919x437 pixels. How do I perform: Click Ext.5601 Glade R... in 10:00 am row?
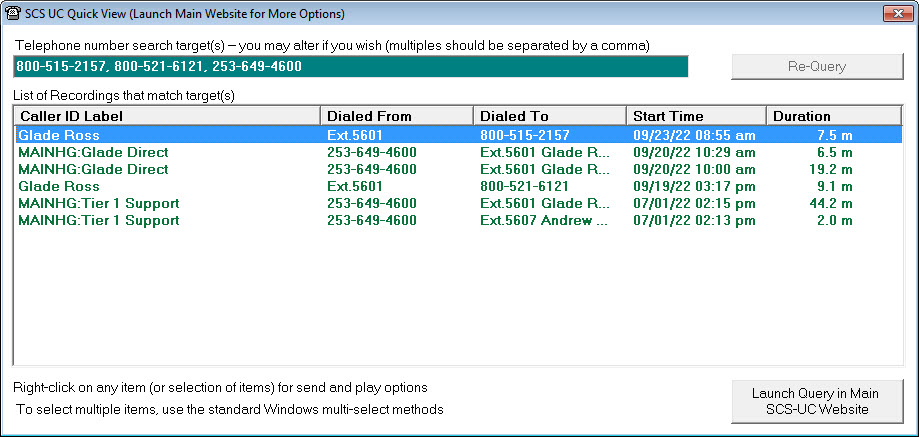545,169
